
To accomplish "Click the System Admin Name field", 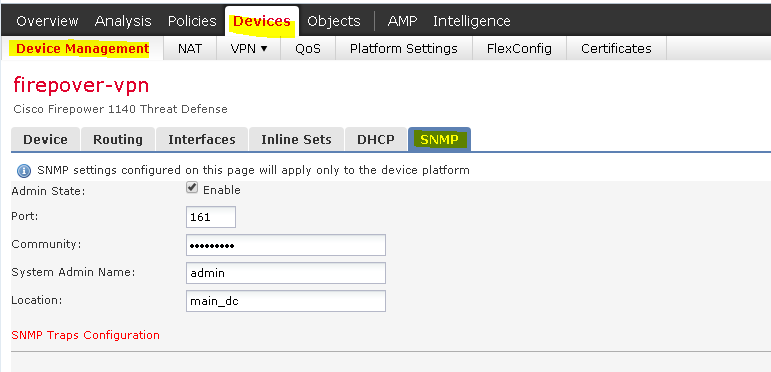I will [x=286, y=273].
